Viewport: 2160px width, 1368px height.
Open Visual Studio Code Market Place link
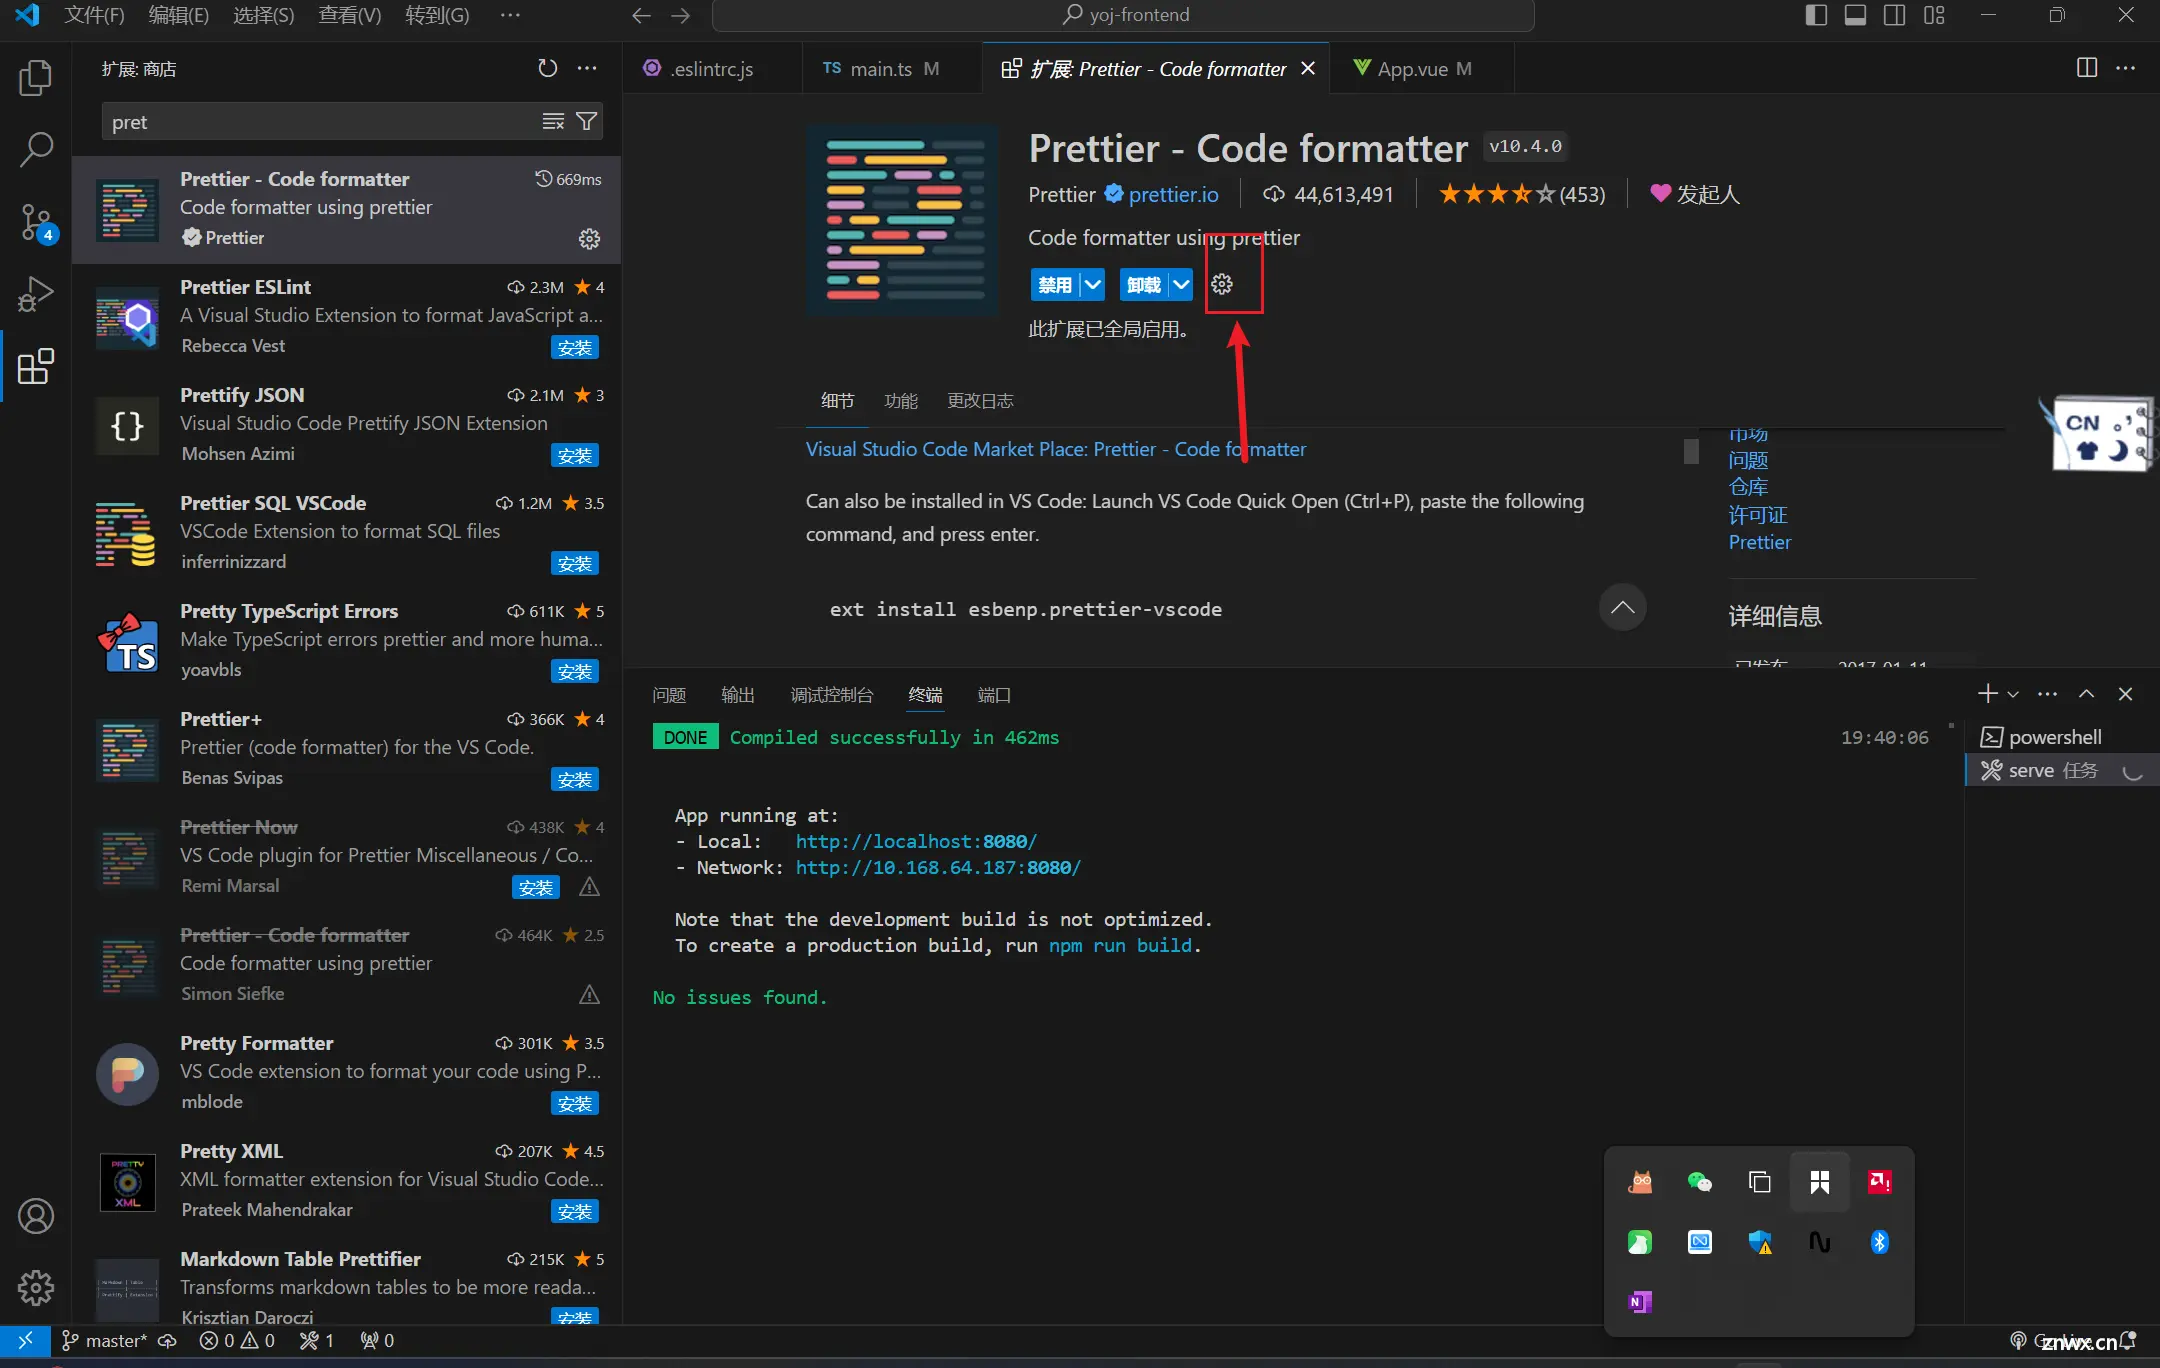(x=1056, y=449)
